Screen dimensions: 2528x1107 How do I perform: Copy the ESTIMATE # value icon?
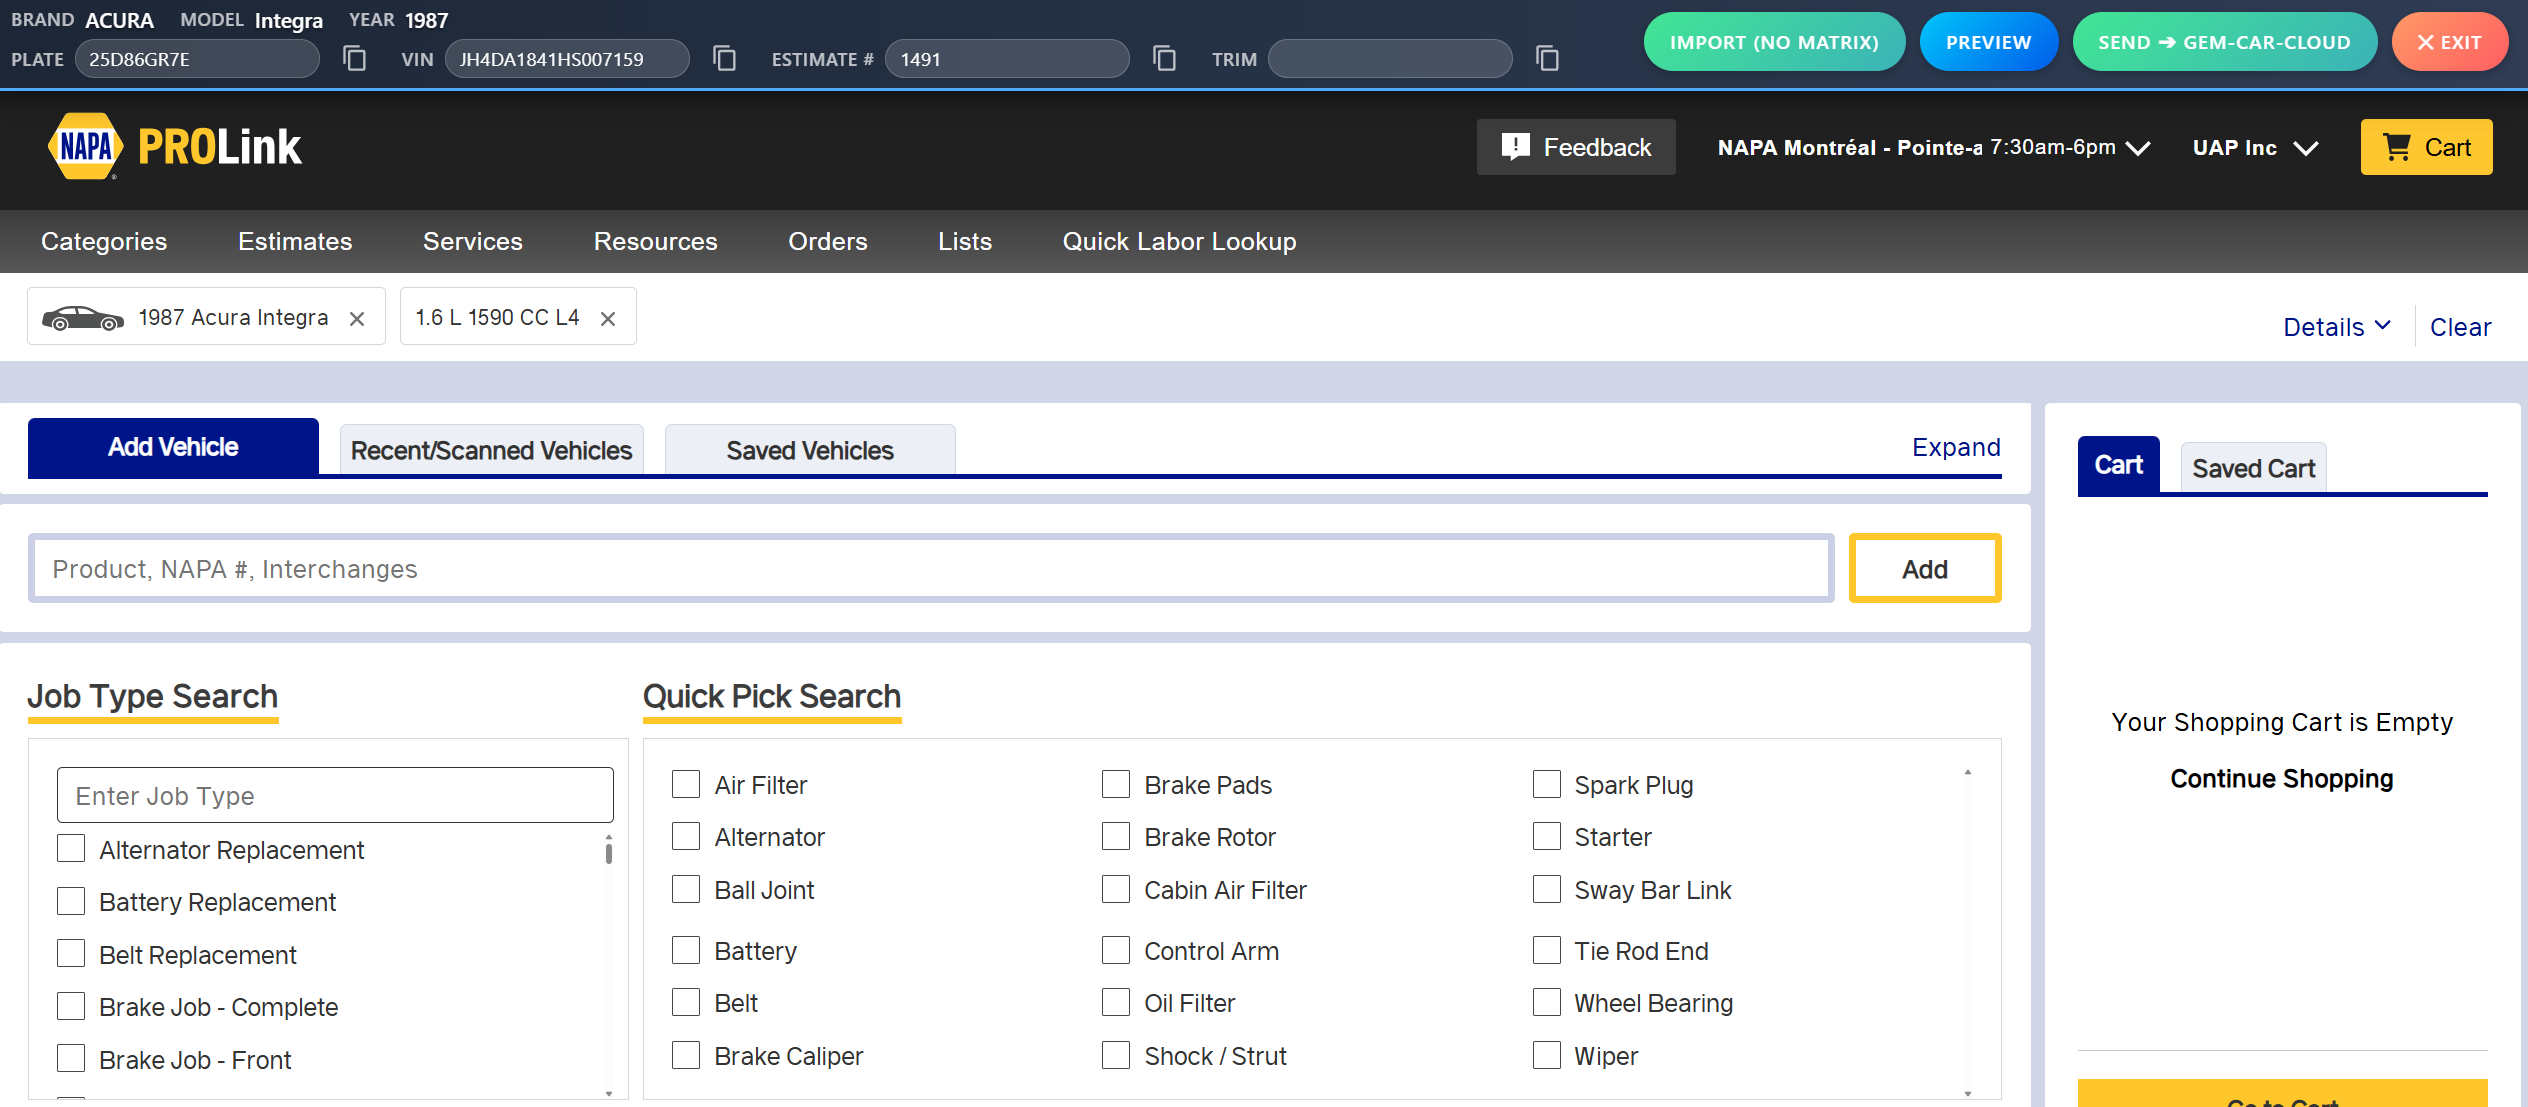tap(1164, 59)
